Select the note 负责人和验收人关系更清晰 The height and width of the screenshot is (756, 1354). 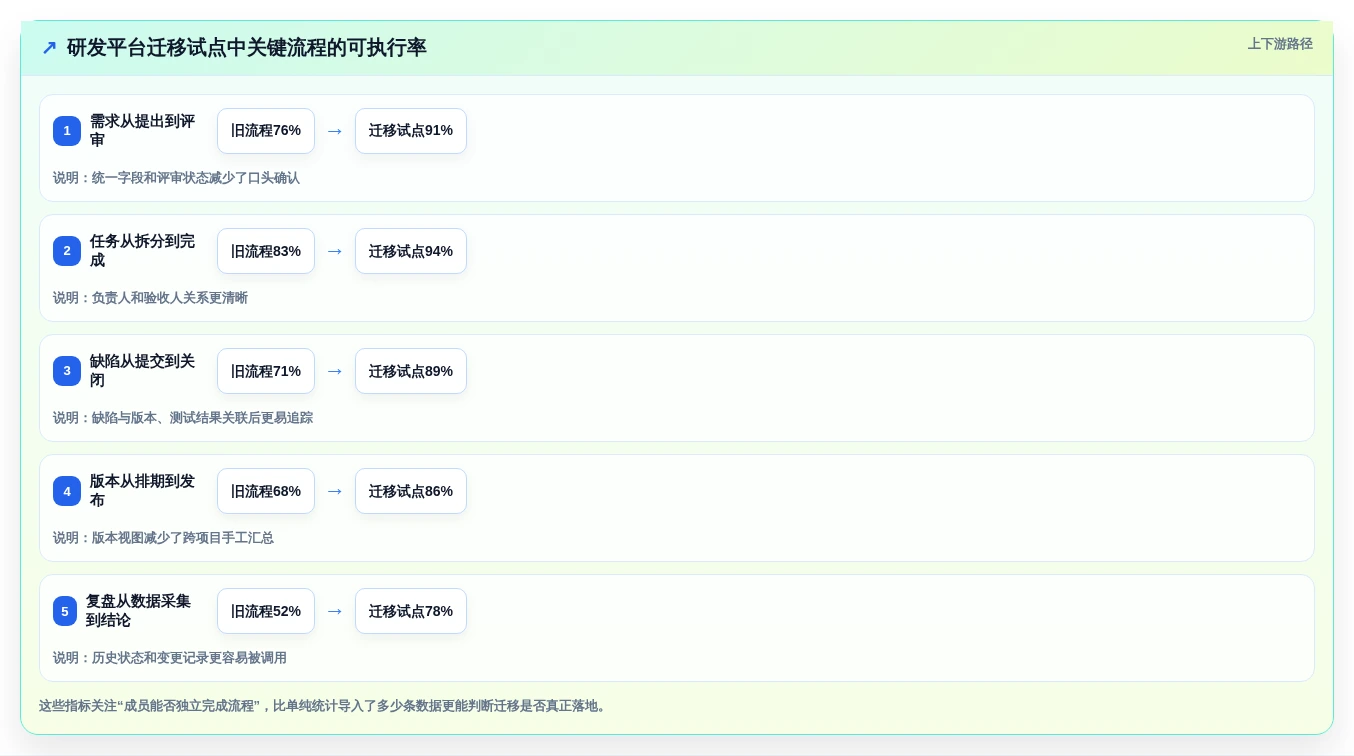point(170,298)
